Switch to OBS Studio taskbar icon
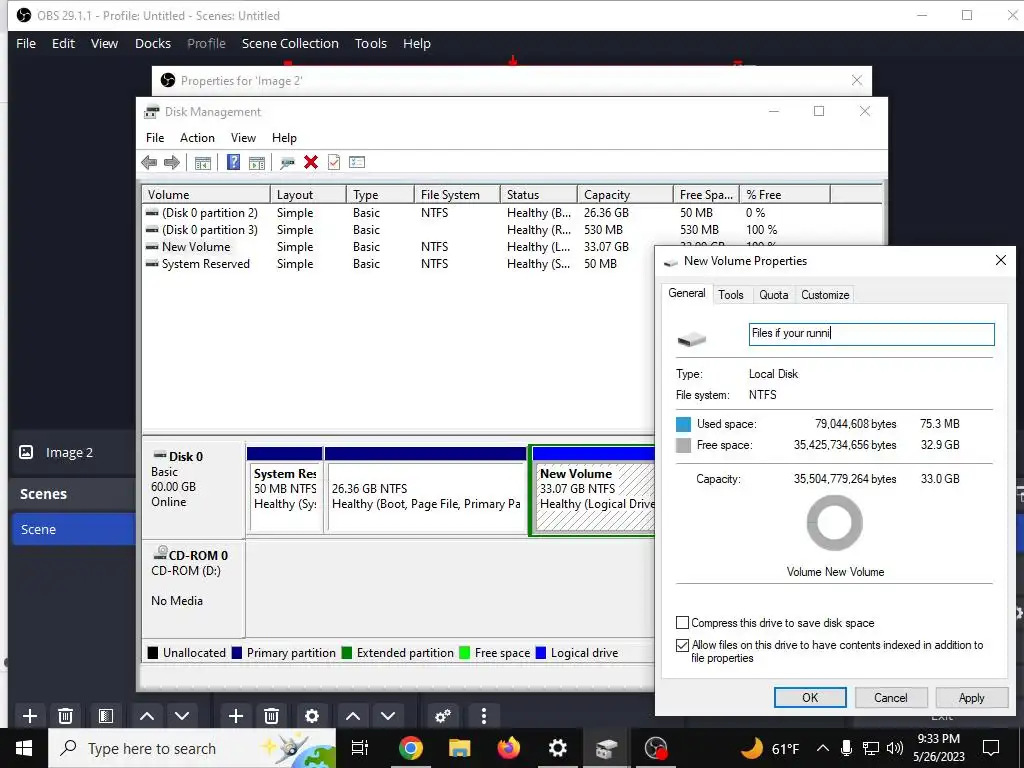The height and width of the screenshot is (768, 1024). click(656, 748)
